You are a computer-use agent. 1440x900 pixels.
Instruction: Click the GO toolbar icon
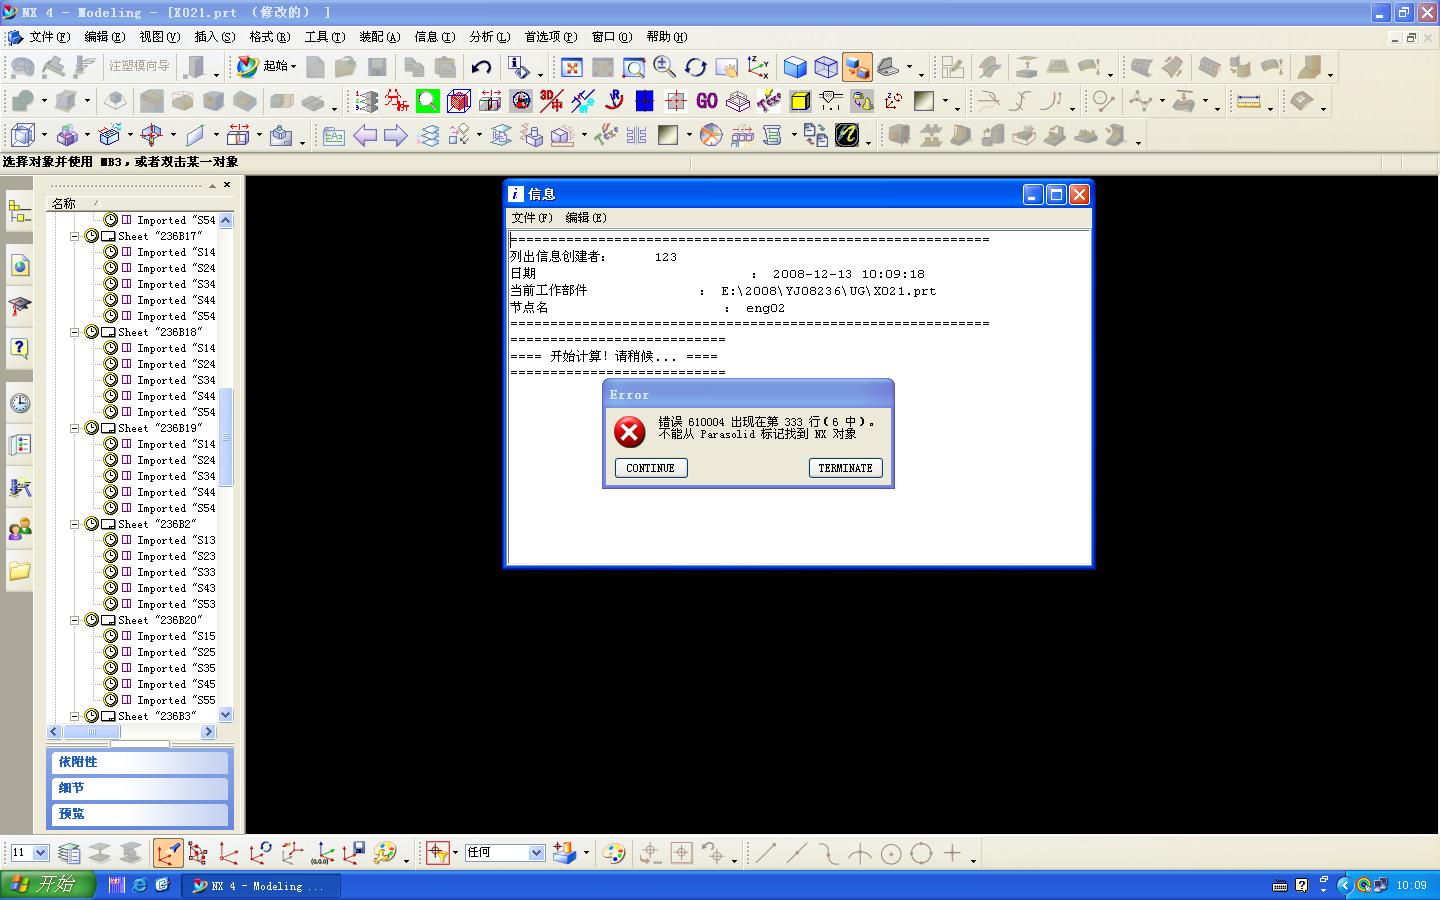[x=707, y=101]
